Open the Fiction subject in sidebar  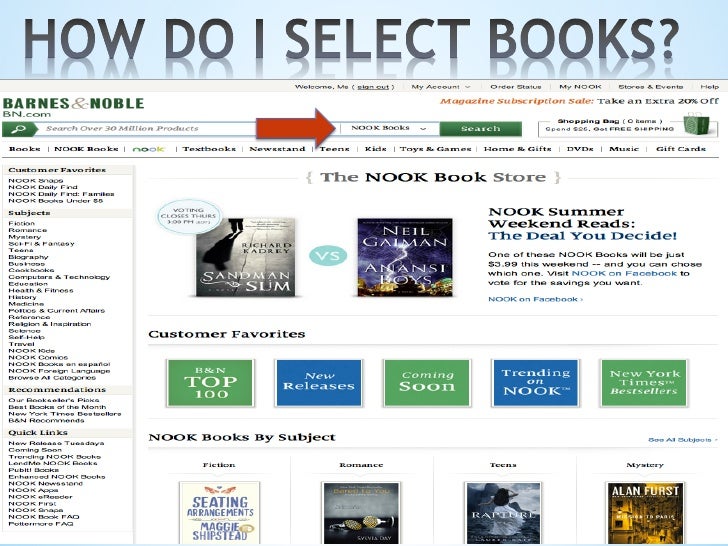[21, 223]
